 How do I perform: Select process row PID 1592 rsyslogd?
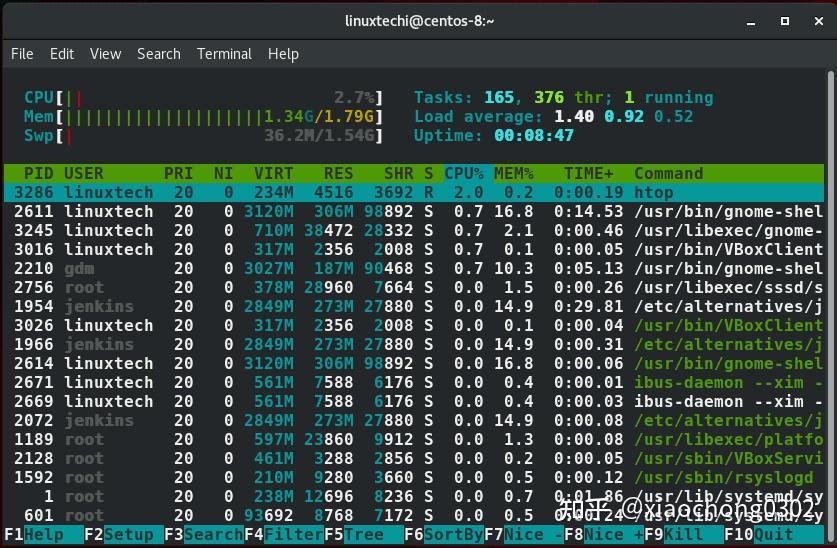point(414,478)
